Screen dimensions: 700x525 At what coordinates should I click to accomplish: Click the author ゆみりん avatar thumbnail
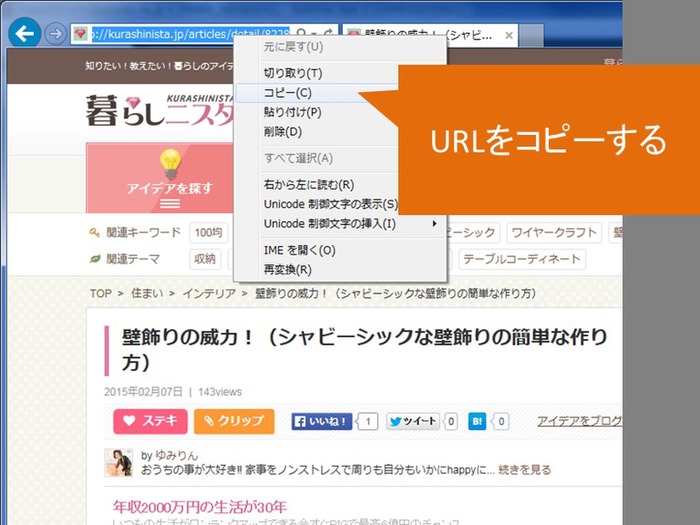click(118, 463)
